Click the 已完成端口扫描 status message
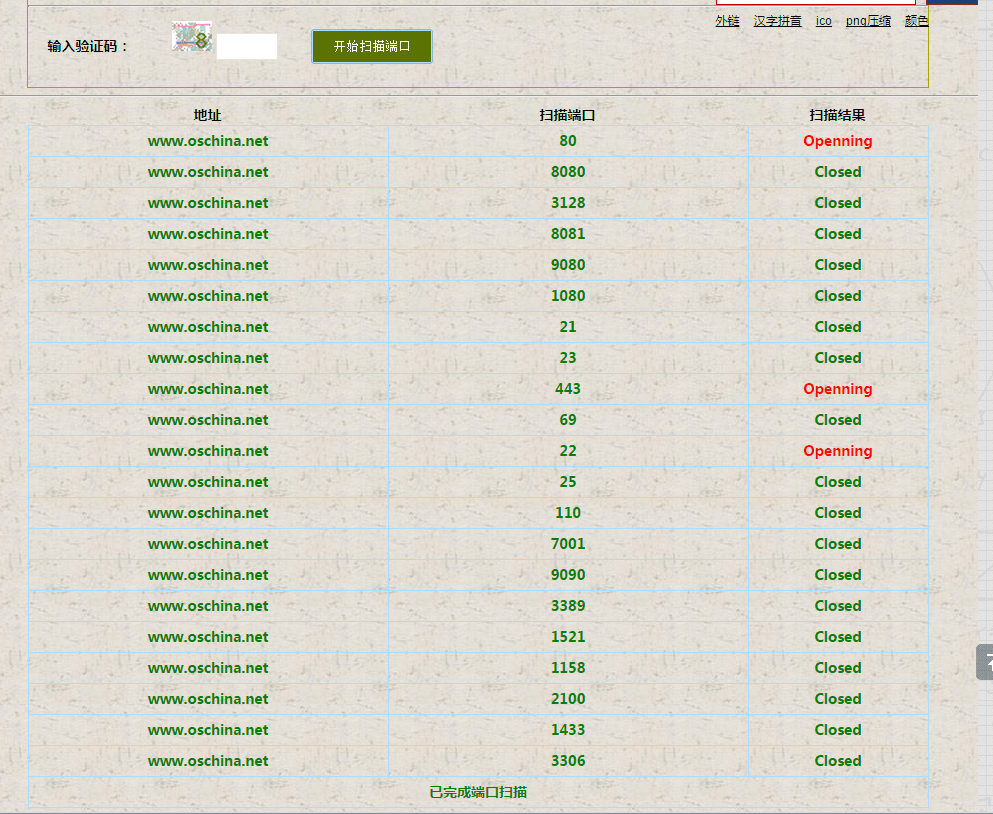The width and height of the screenshot is (993, 814). click(x=478, y=792)
